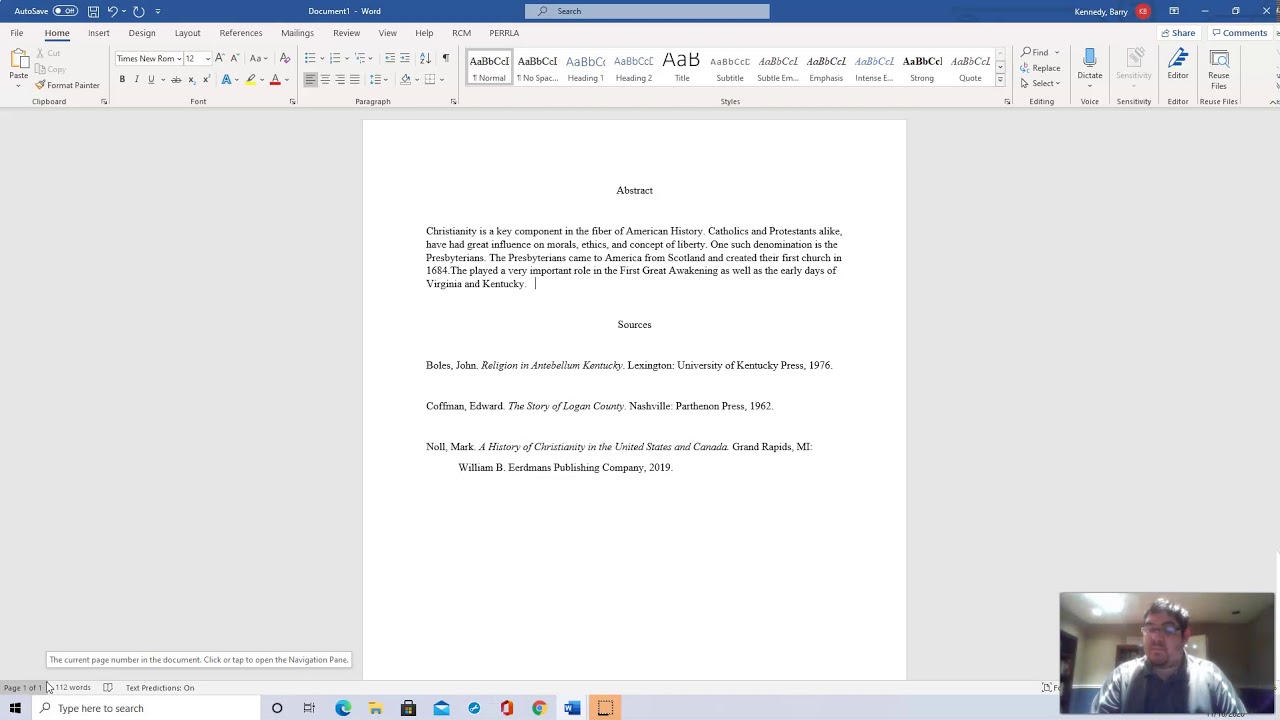Screen dimensions: 1280x720
Task: Decrease font size with Shrink Font
Action: click(x=234, y=58)
